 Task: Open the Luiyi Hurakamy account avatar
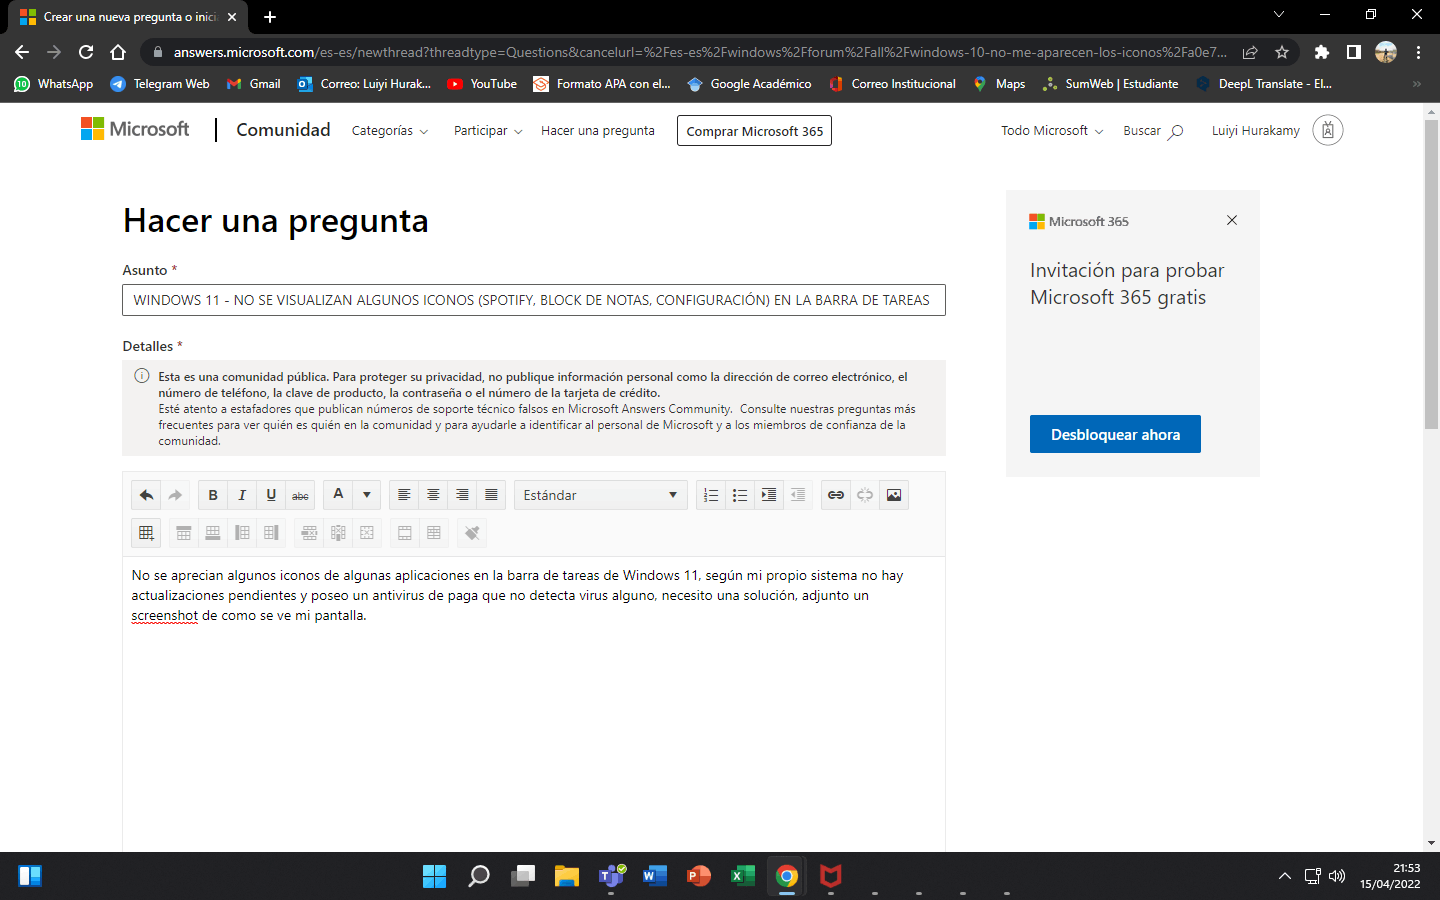click(1327, 130)
